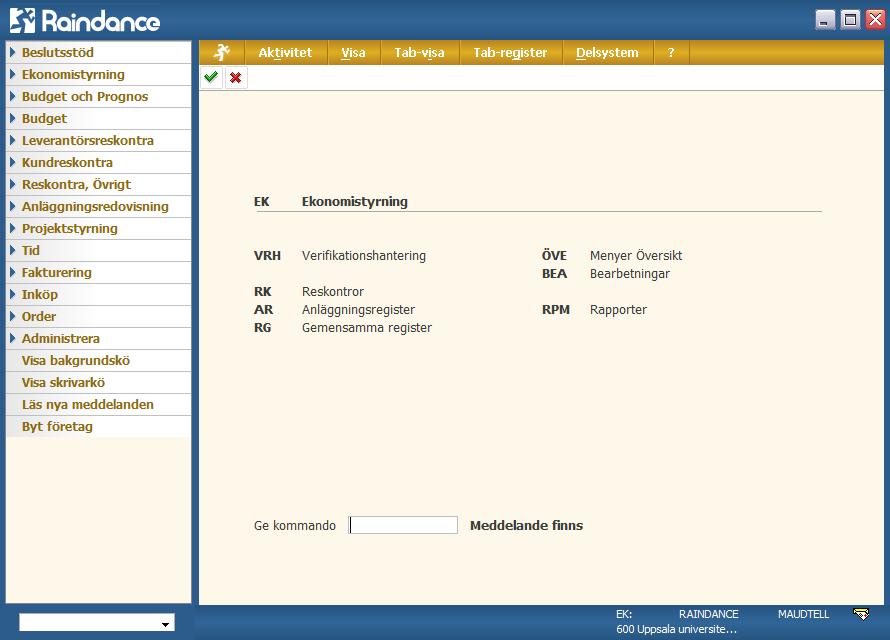Click the AR command code

tap(263, 310)
